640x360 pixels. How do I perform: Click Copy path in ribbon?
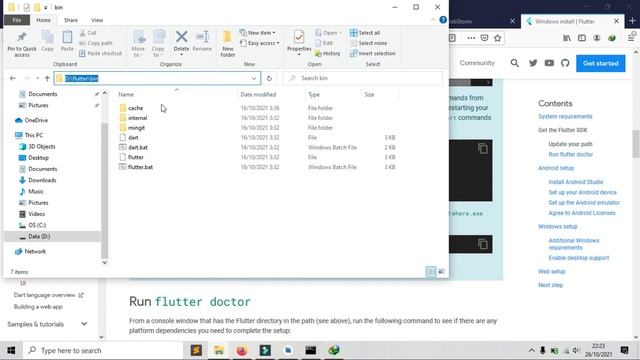click(x=96, y=43)
